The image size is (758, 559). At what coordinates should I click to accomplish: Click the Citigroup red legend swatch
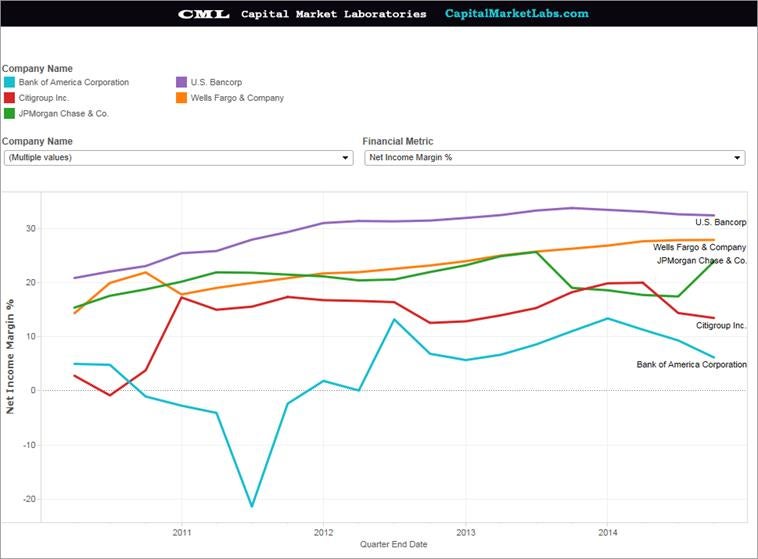click(x=9, y=98)
